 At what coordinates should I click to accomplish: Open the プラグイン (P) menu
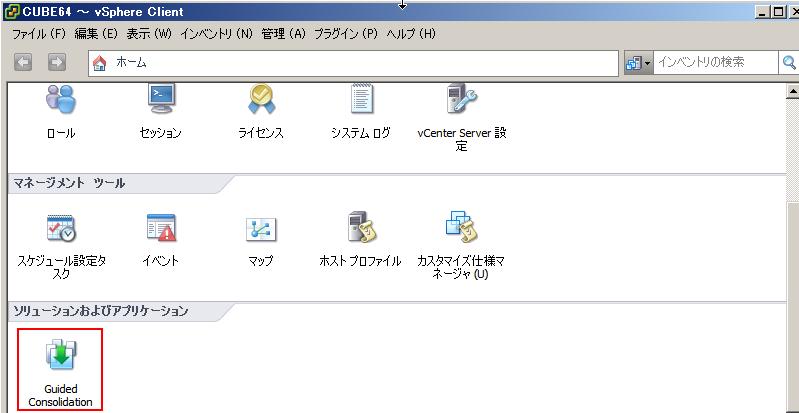(x=346, y=34)
